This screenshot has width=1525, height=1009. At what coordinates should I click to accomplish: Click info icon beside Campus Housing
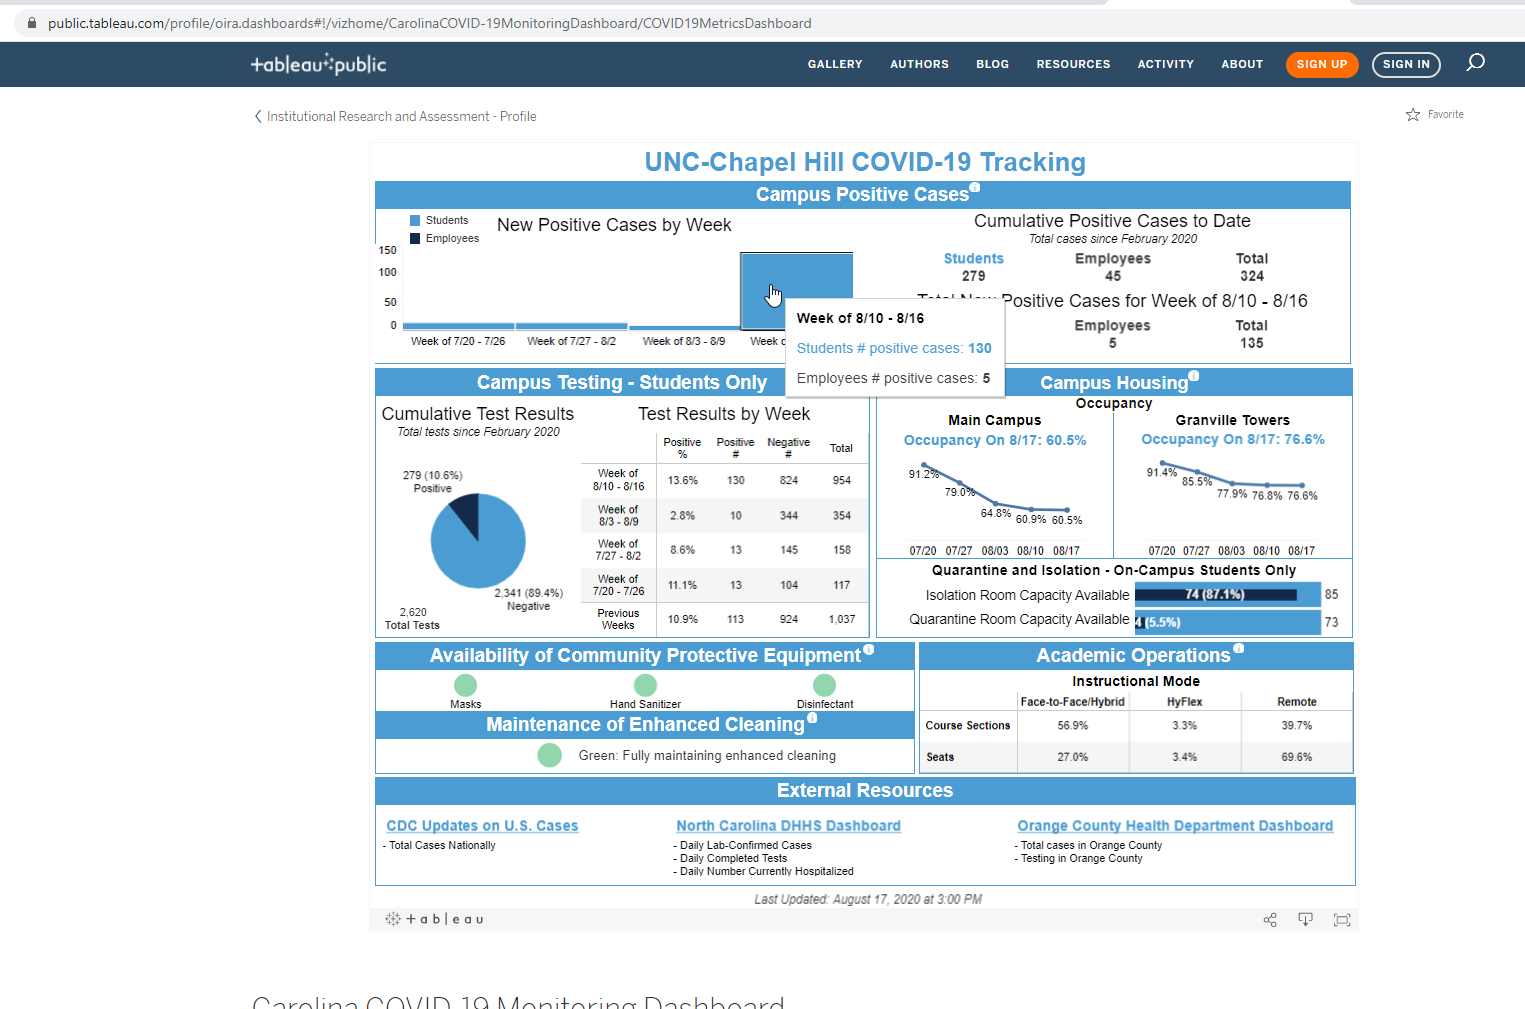click(x=1194, y=376)
